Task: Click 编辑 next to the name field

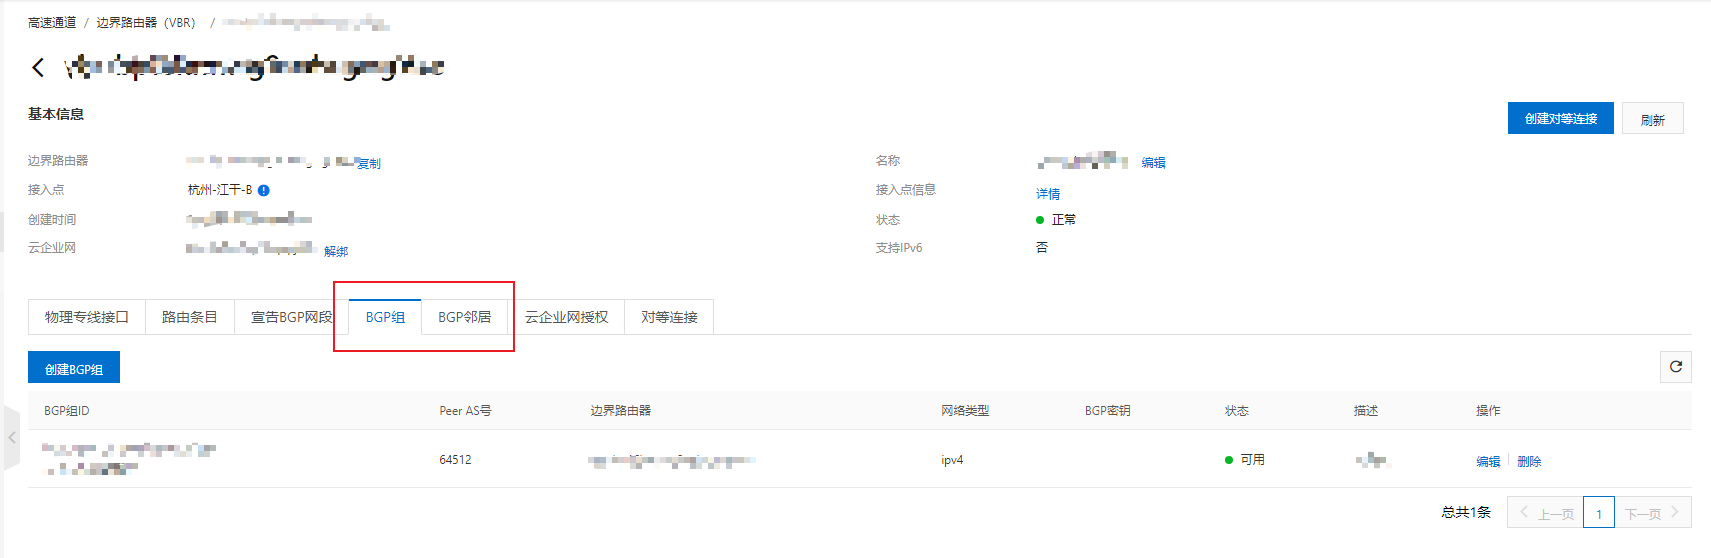Action: pyautogui.click(x=1153, y=162)
